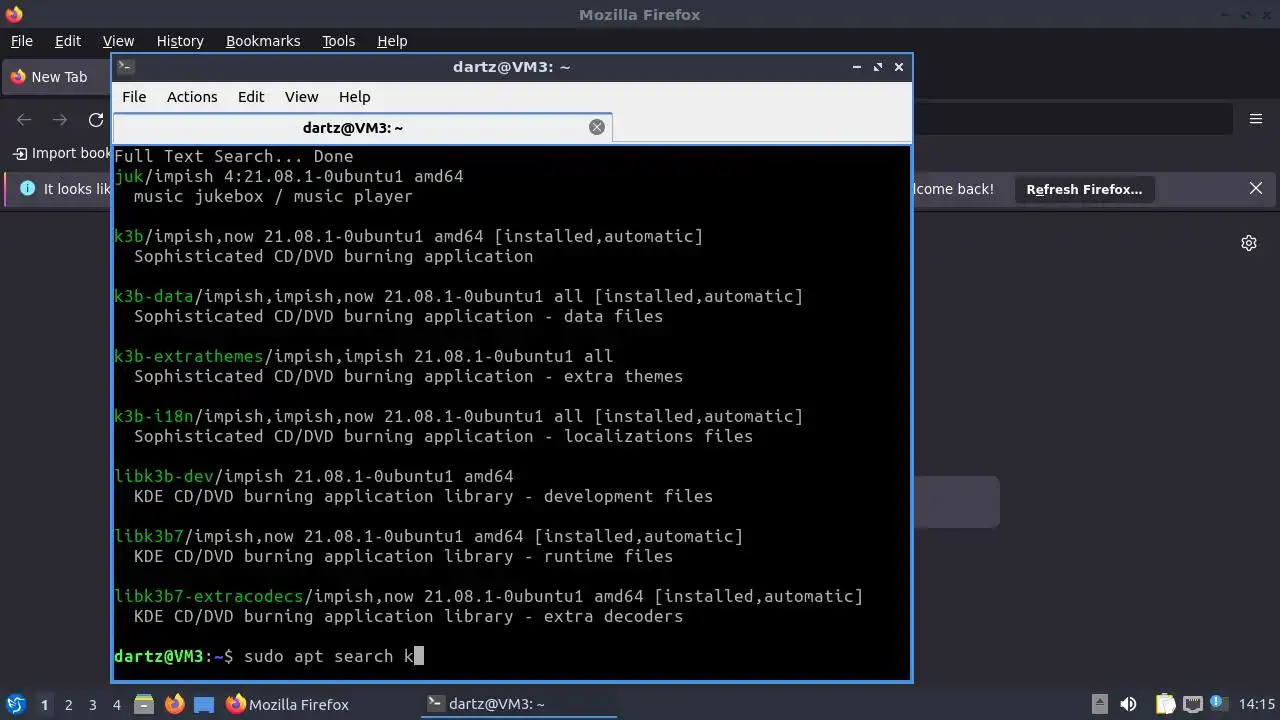This screenshot has width=1280, height=720.
Task: Open the terminal Edit menu
Action: coord(251,97)
